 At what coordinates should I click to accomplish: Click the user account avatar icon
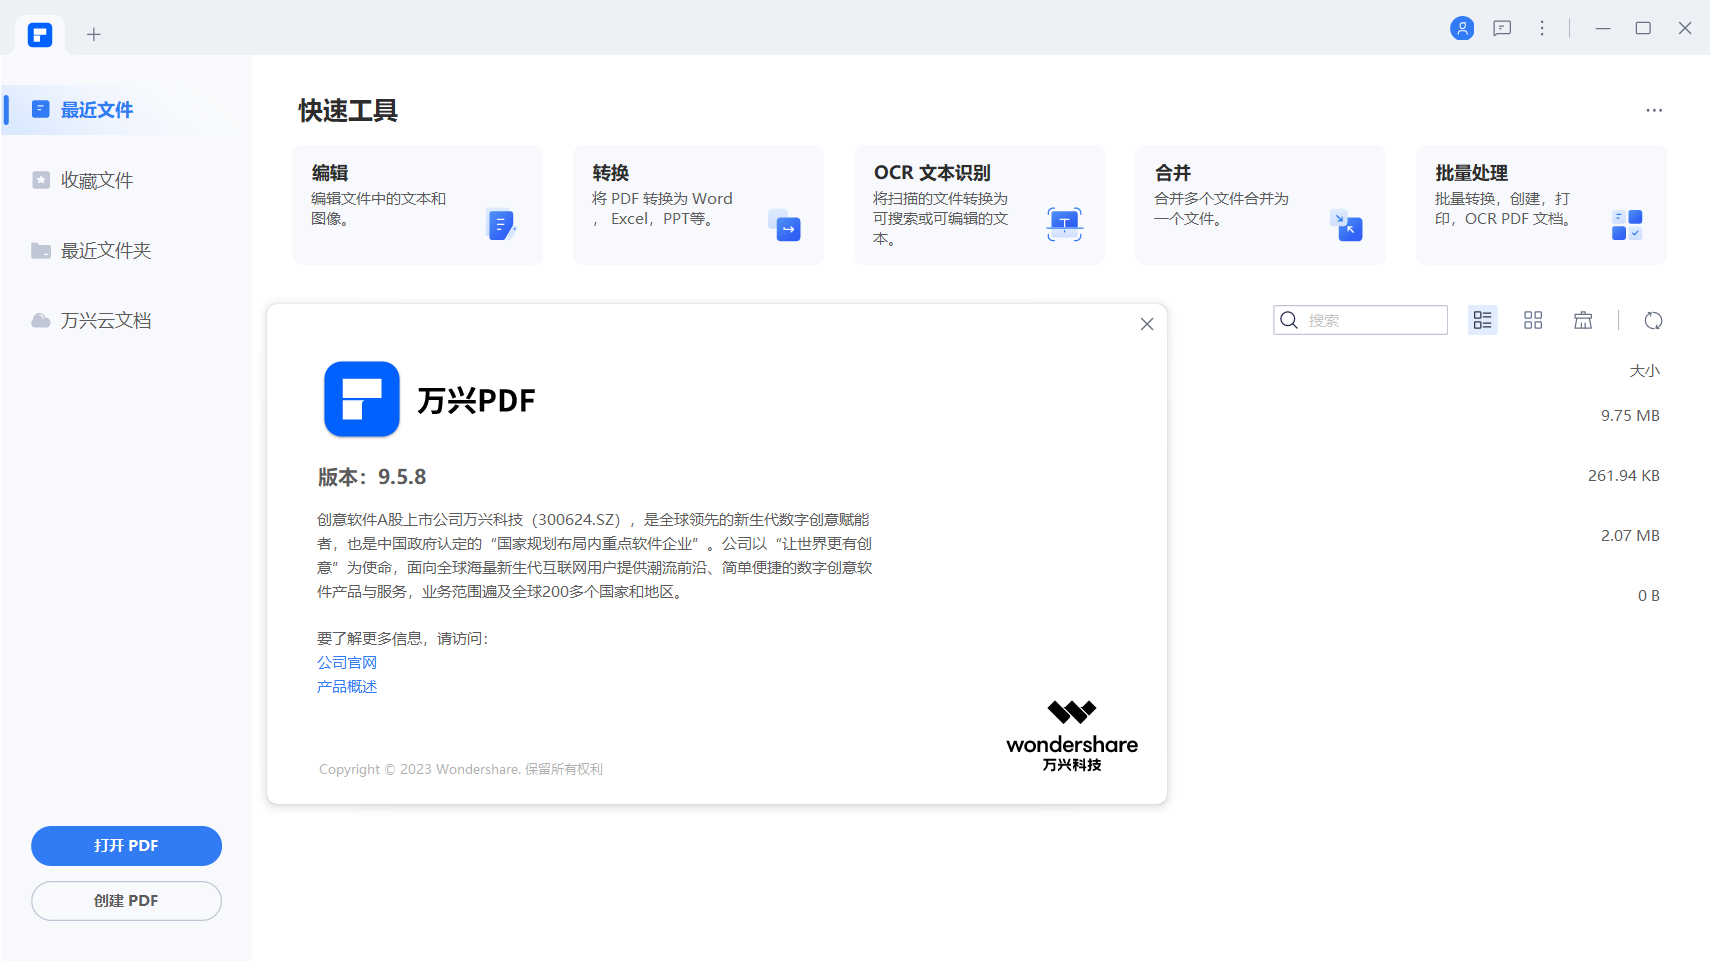tap(1461, 28)
